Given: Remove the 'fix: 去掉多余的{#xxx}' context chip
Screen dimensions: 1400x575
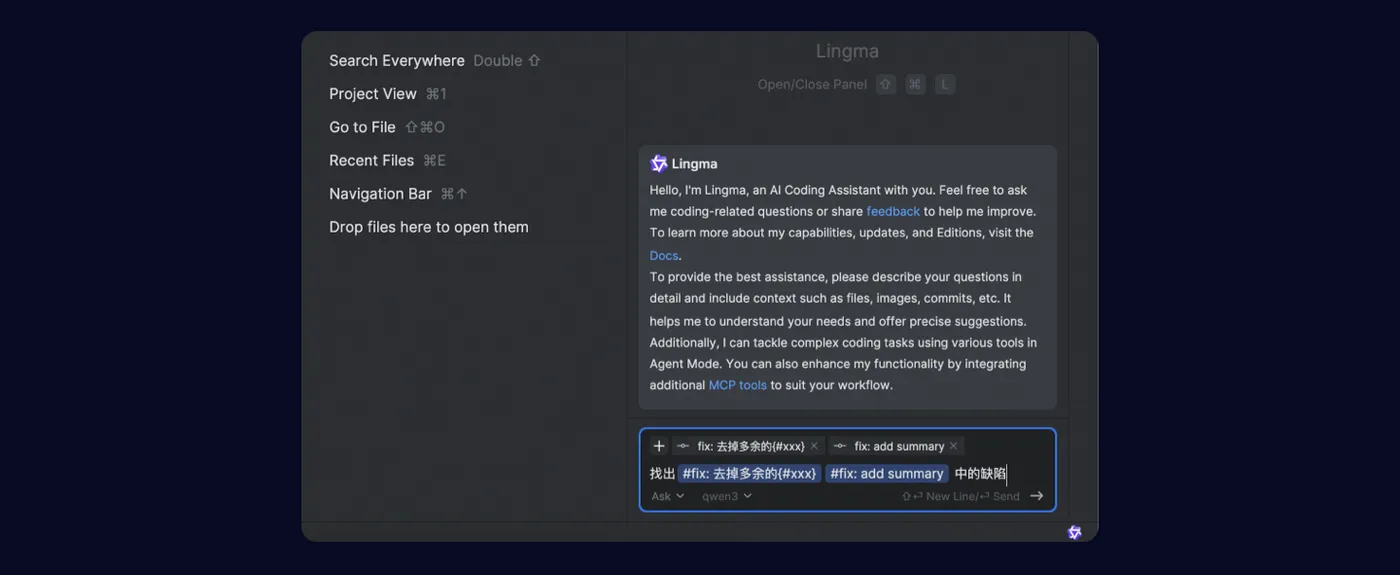Looking at the screenshot, I should [814, 446].
